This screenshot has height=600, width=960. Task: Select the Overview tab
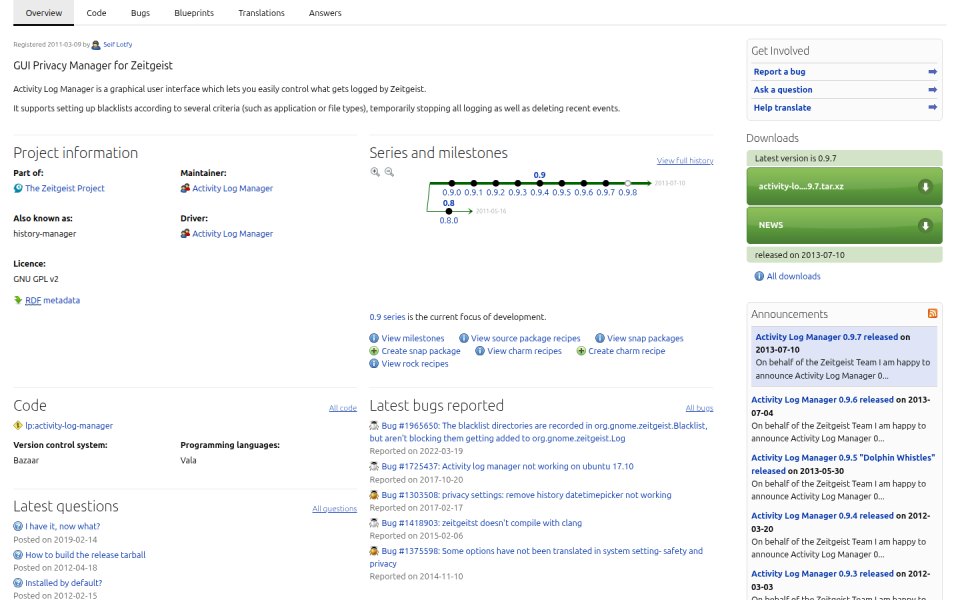tap(43, 13)
